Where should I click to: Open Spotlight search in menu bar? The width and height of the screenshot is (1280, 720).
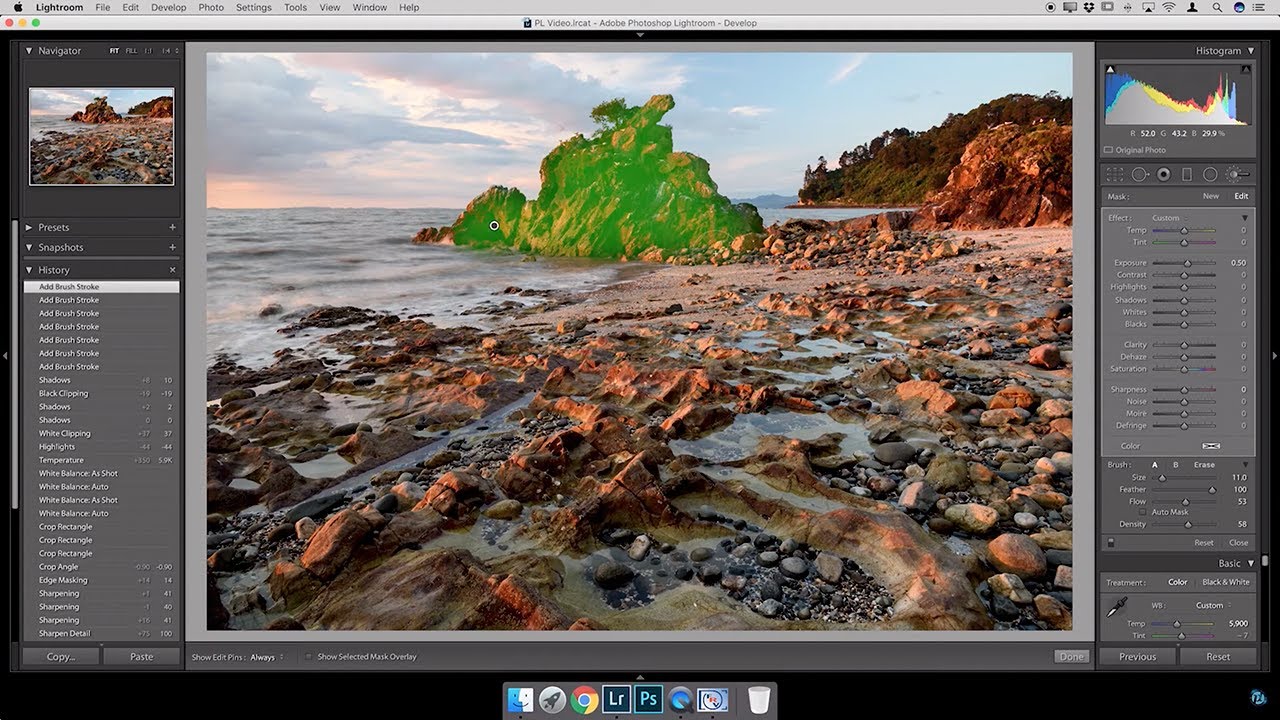tap(1215, 7)
